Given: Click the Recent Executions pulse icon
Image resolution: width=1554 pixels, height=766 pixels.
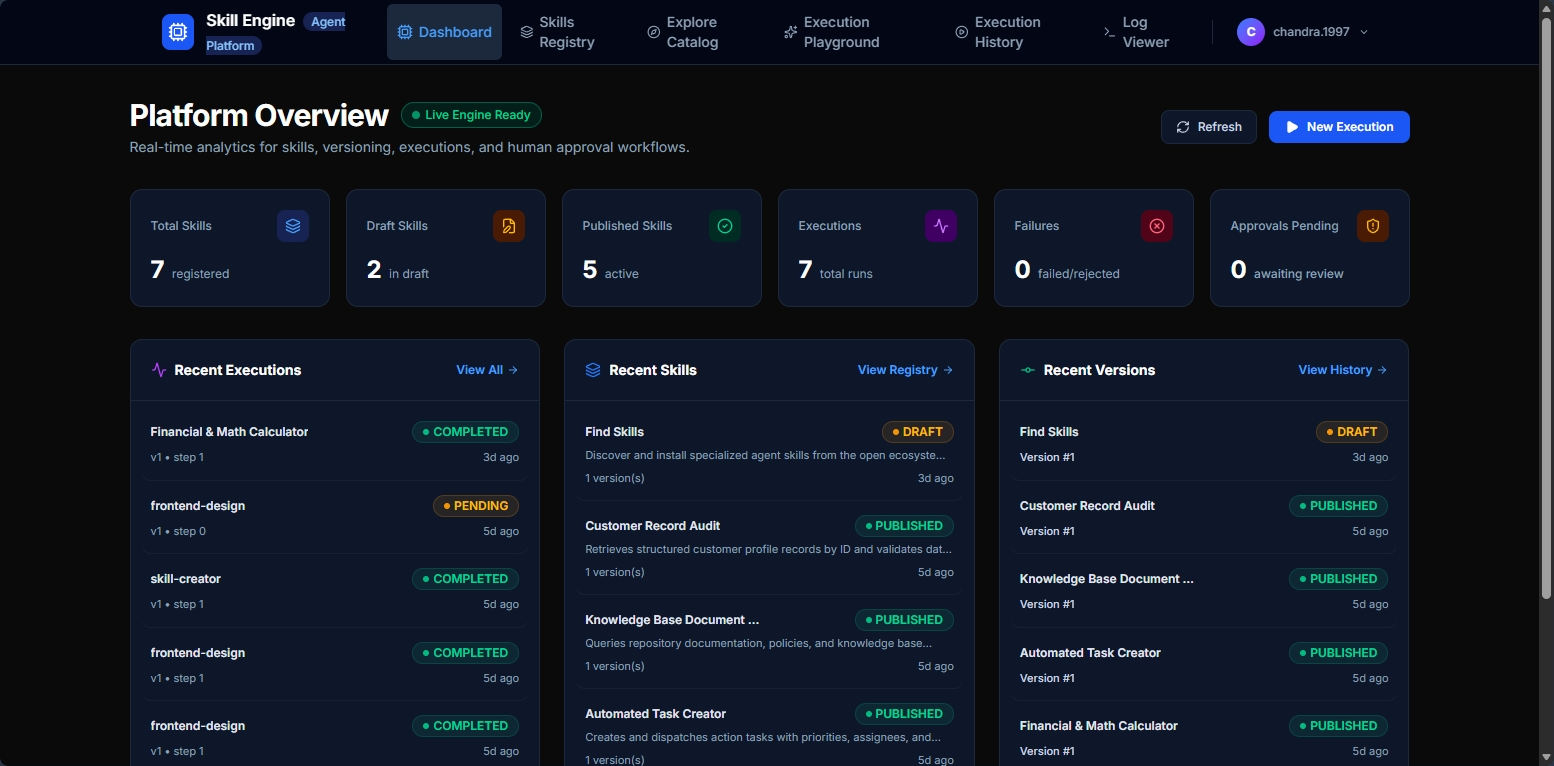Looking at the screenshot, I should 159,370.
